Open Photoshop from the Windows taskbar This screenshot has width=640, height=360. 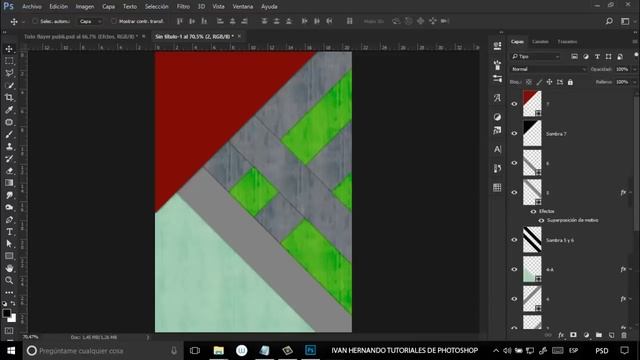(310, 350)
